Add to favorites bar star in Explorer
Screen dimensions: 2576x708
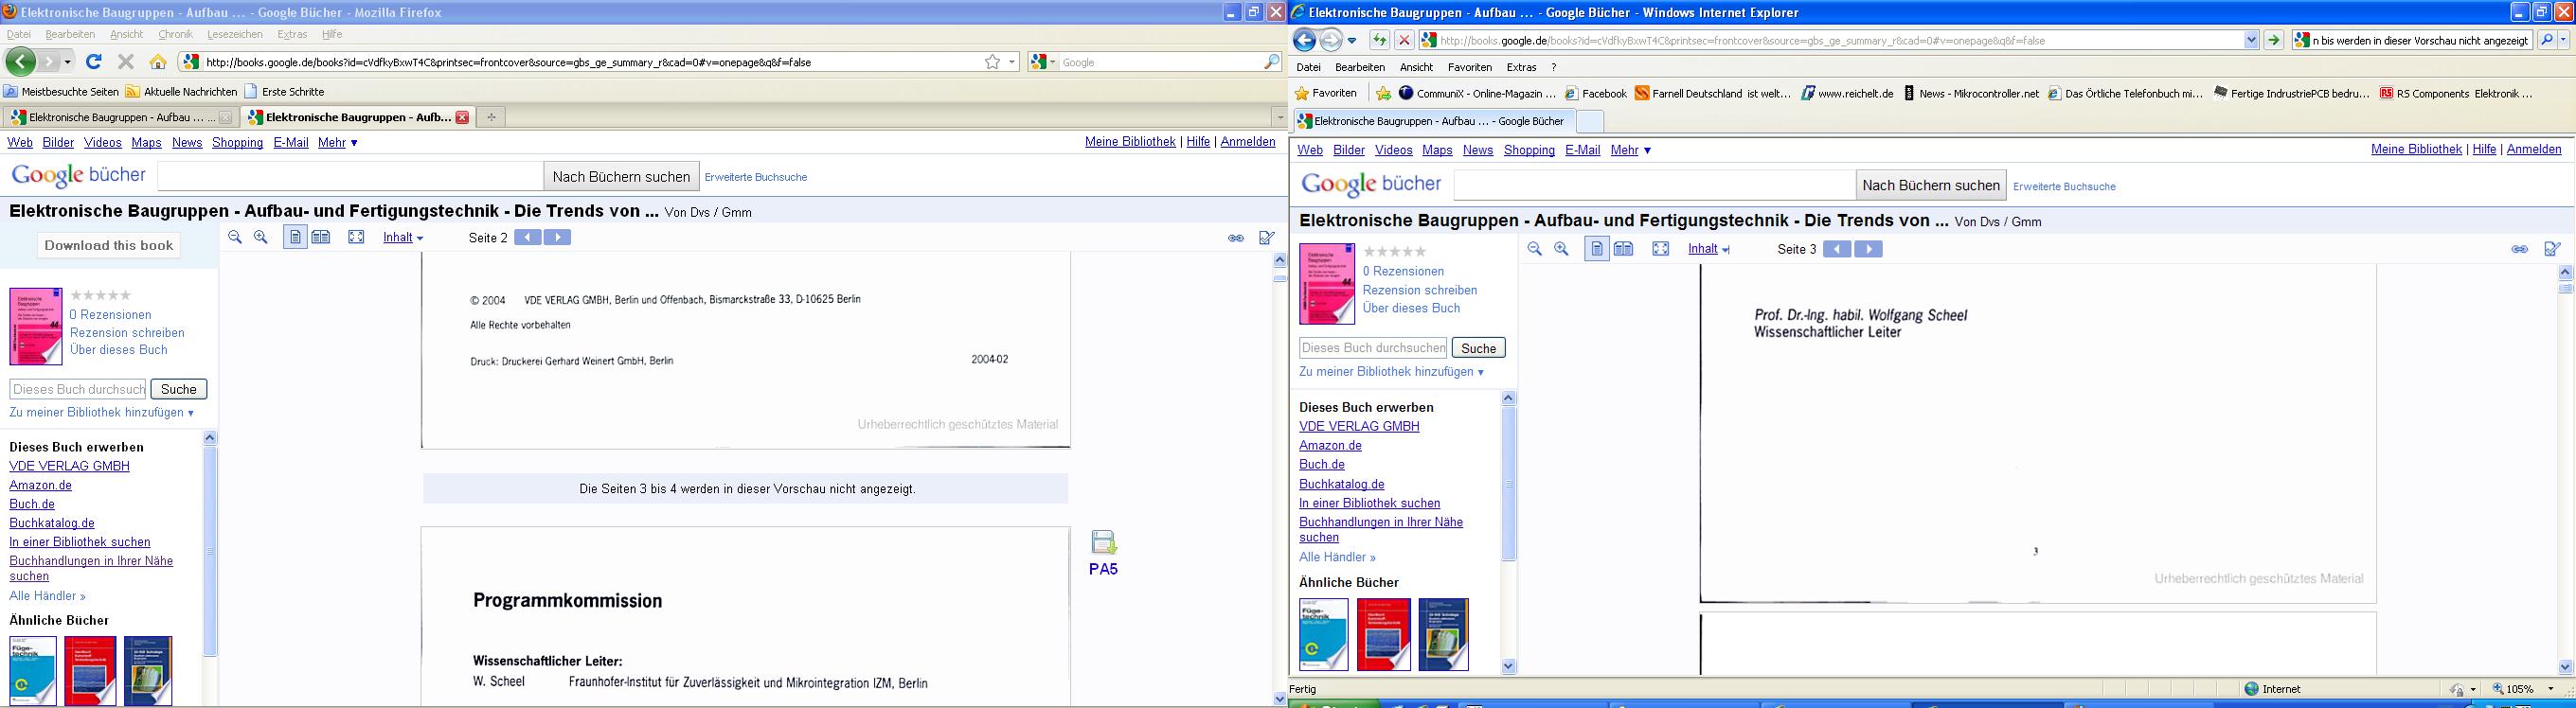(x=1383, y=93)
